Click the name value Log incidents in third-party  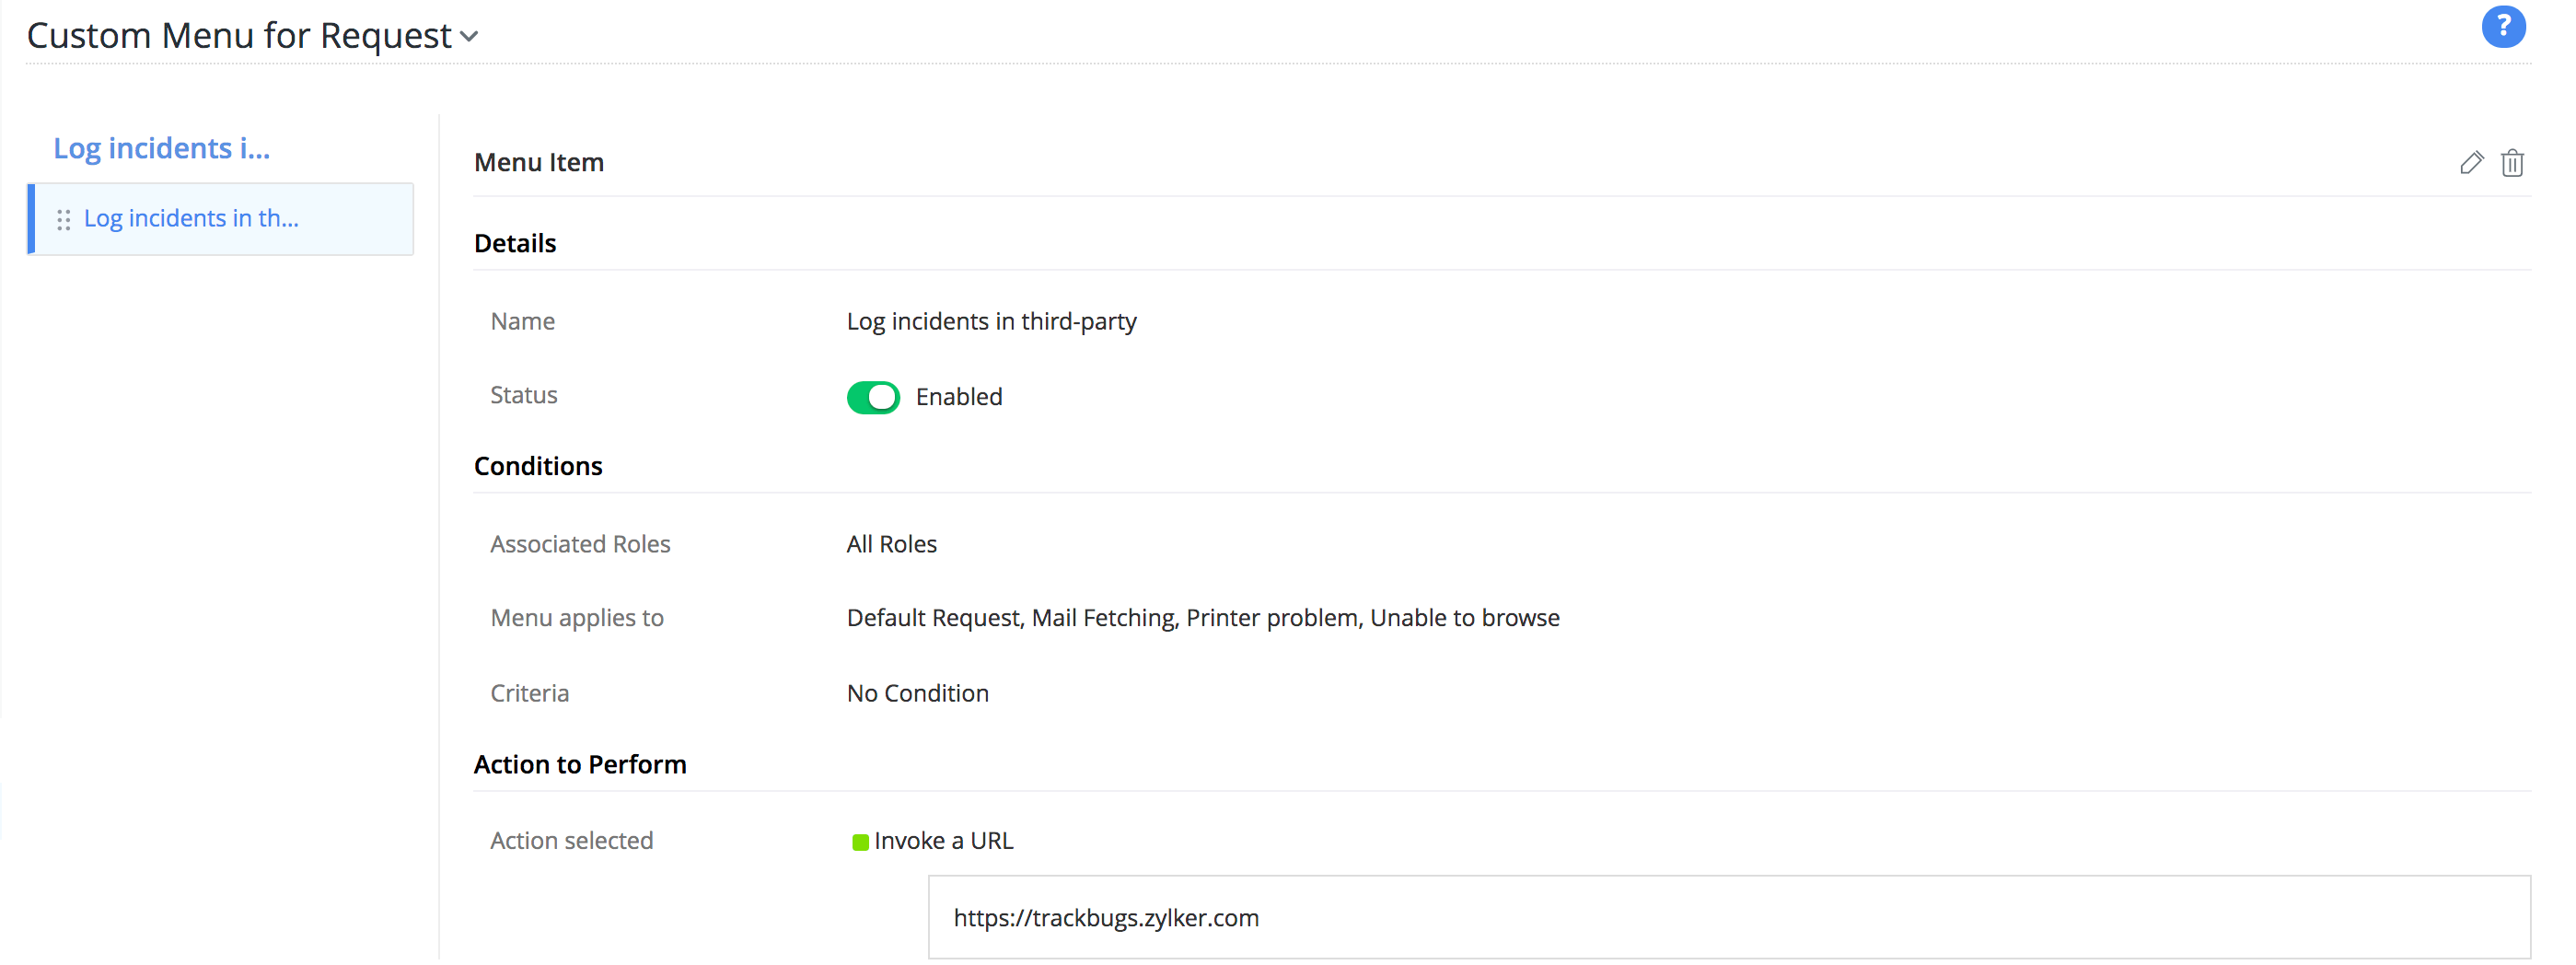[990, 321]
